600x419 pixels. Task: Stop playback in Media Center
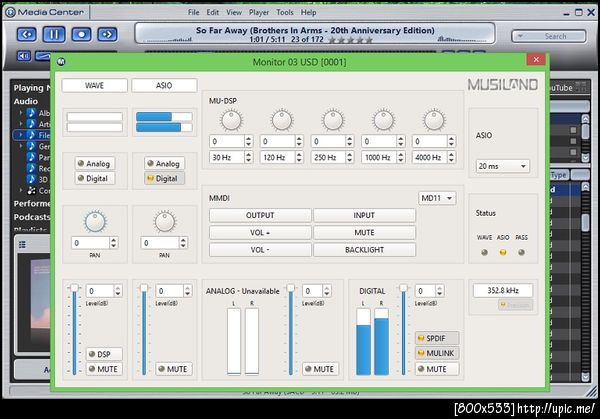pos(81,34)
